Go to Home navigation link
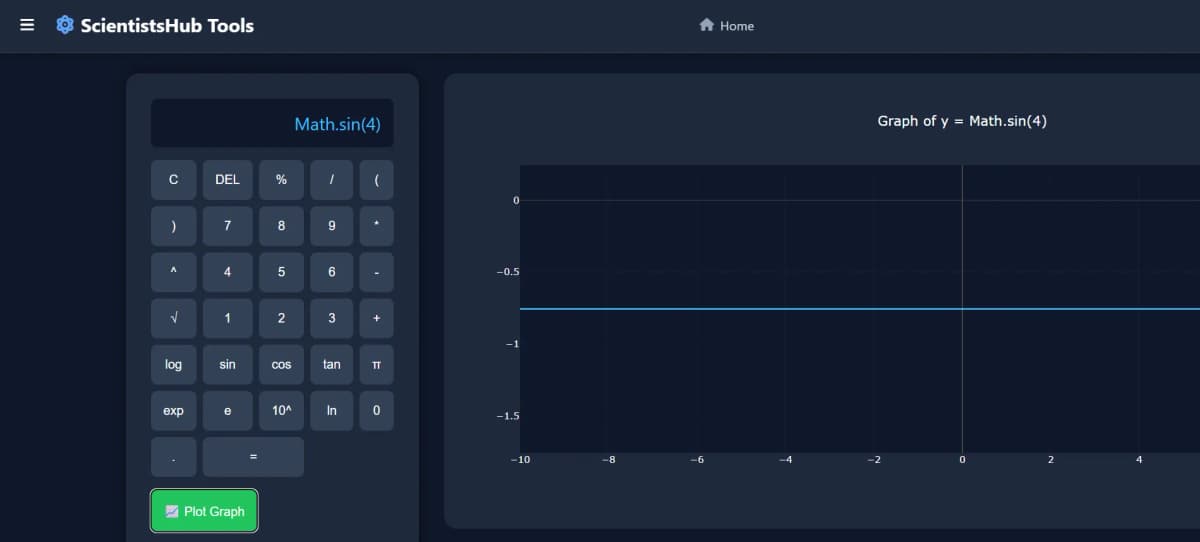Image resolution: width=1200 pixels, height=542 pixels. click(x=737, y=26)
